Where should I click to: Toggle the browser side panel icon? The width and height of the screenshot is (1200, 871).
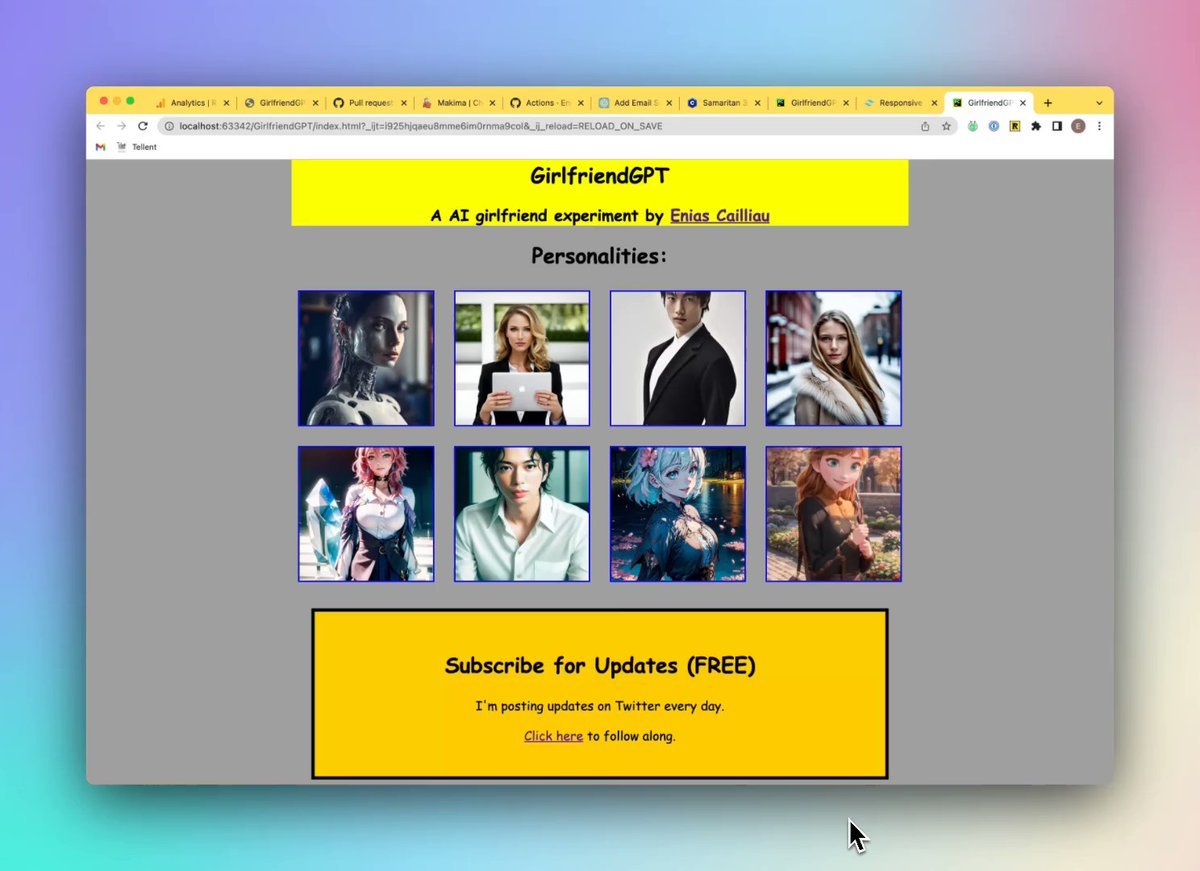(1057, 126)
